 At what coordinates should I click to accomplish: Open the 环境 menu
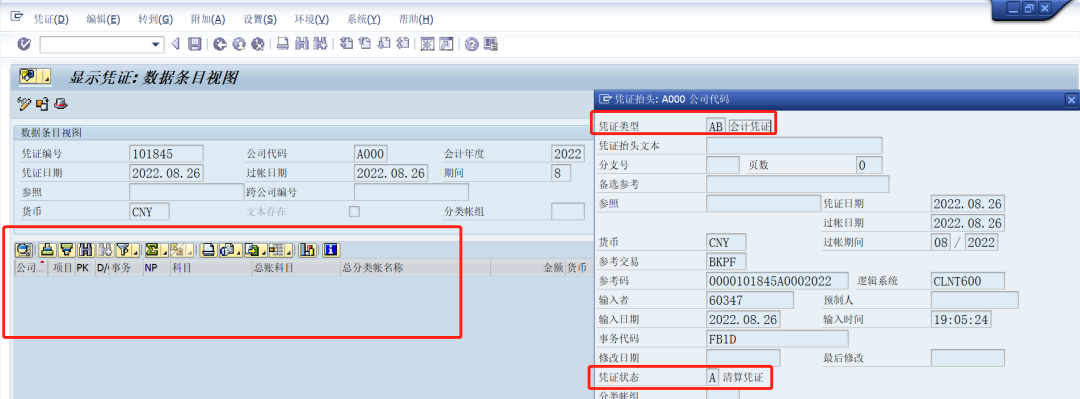(312, 19)
